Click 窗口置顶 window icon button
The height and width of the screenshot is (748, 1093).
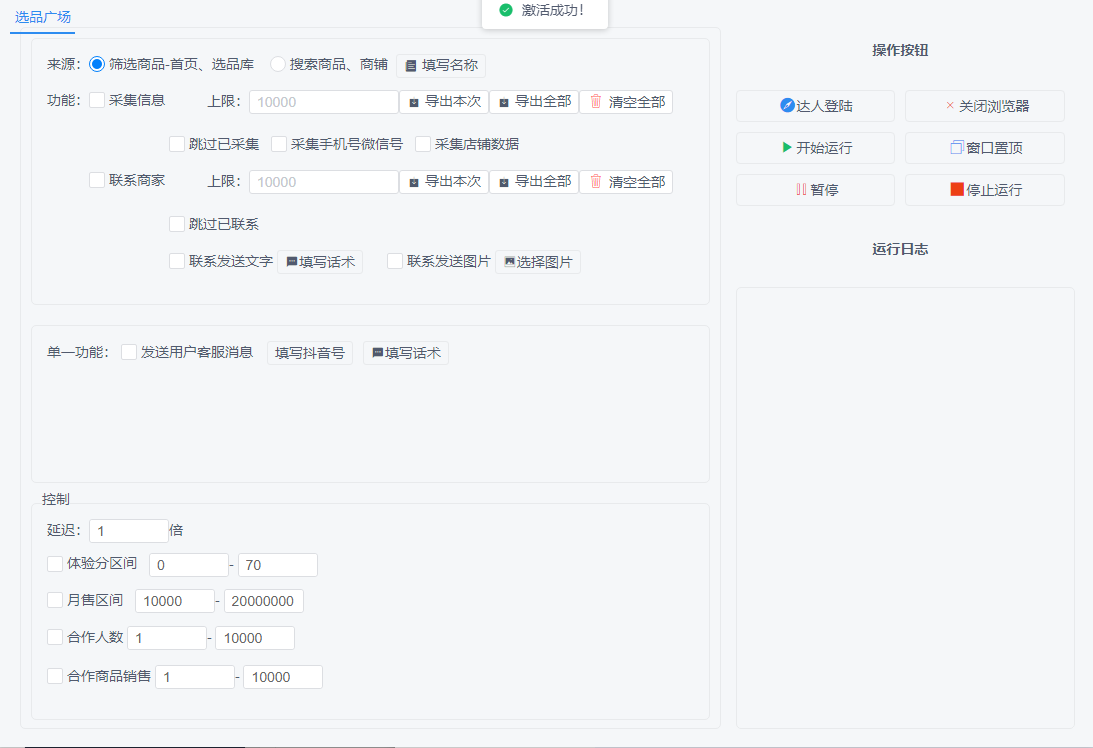click(x=984, y=148)
